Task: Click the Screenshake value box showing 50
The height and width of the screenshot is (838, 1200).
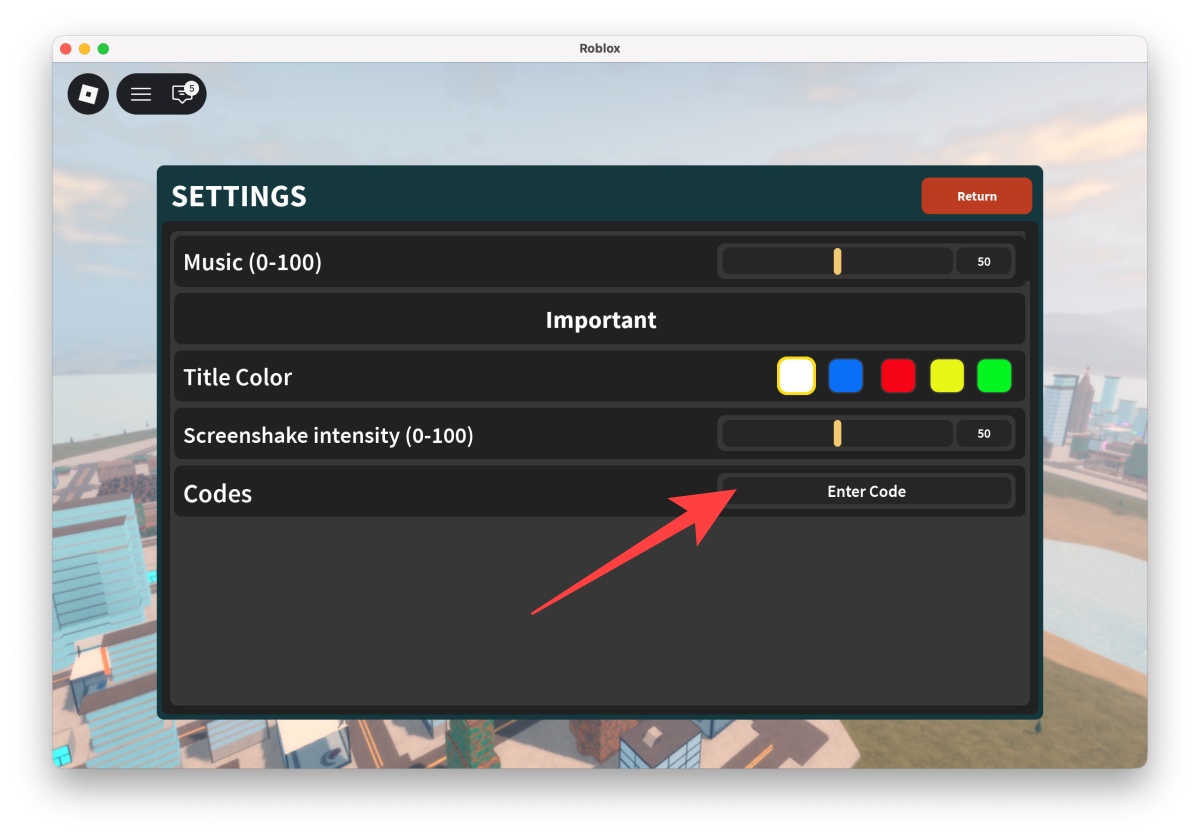Action: [984, 433]
